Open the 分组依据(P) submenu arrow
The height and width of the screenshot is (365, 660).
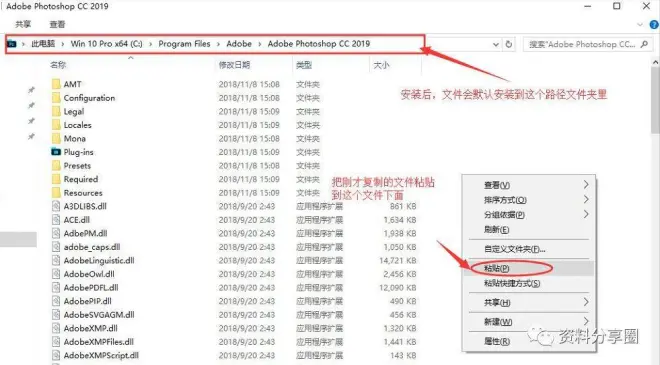tap(586, 214)
